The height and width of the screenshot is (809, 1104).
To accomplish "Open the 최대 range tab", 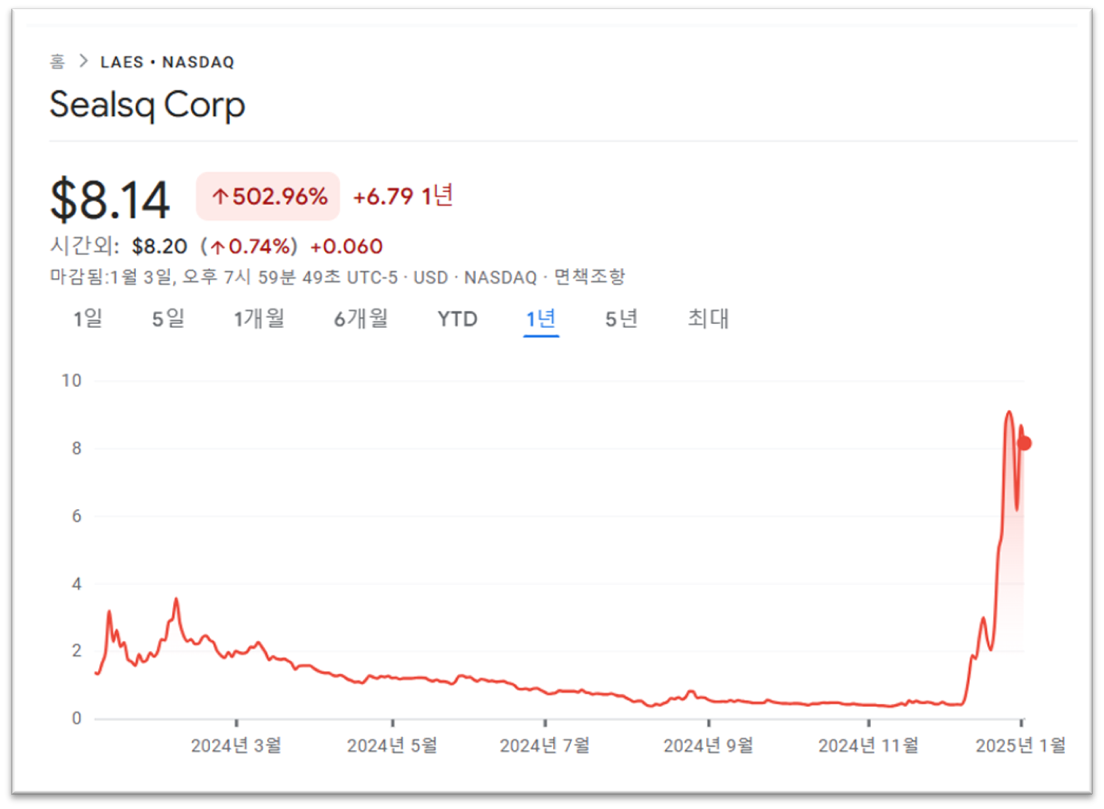I will pyautogui.click(x=708, y=319).
